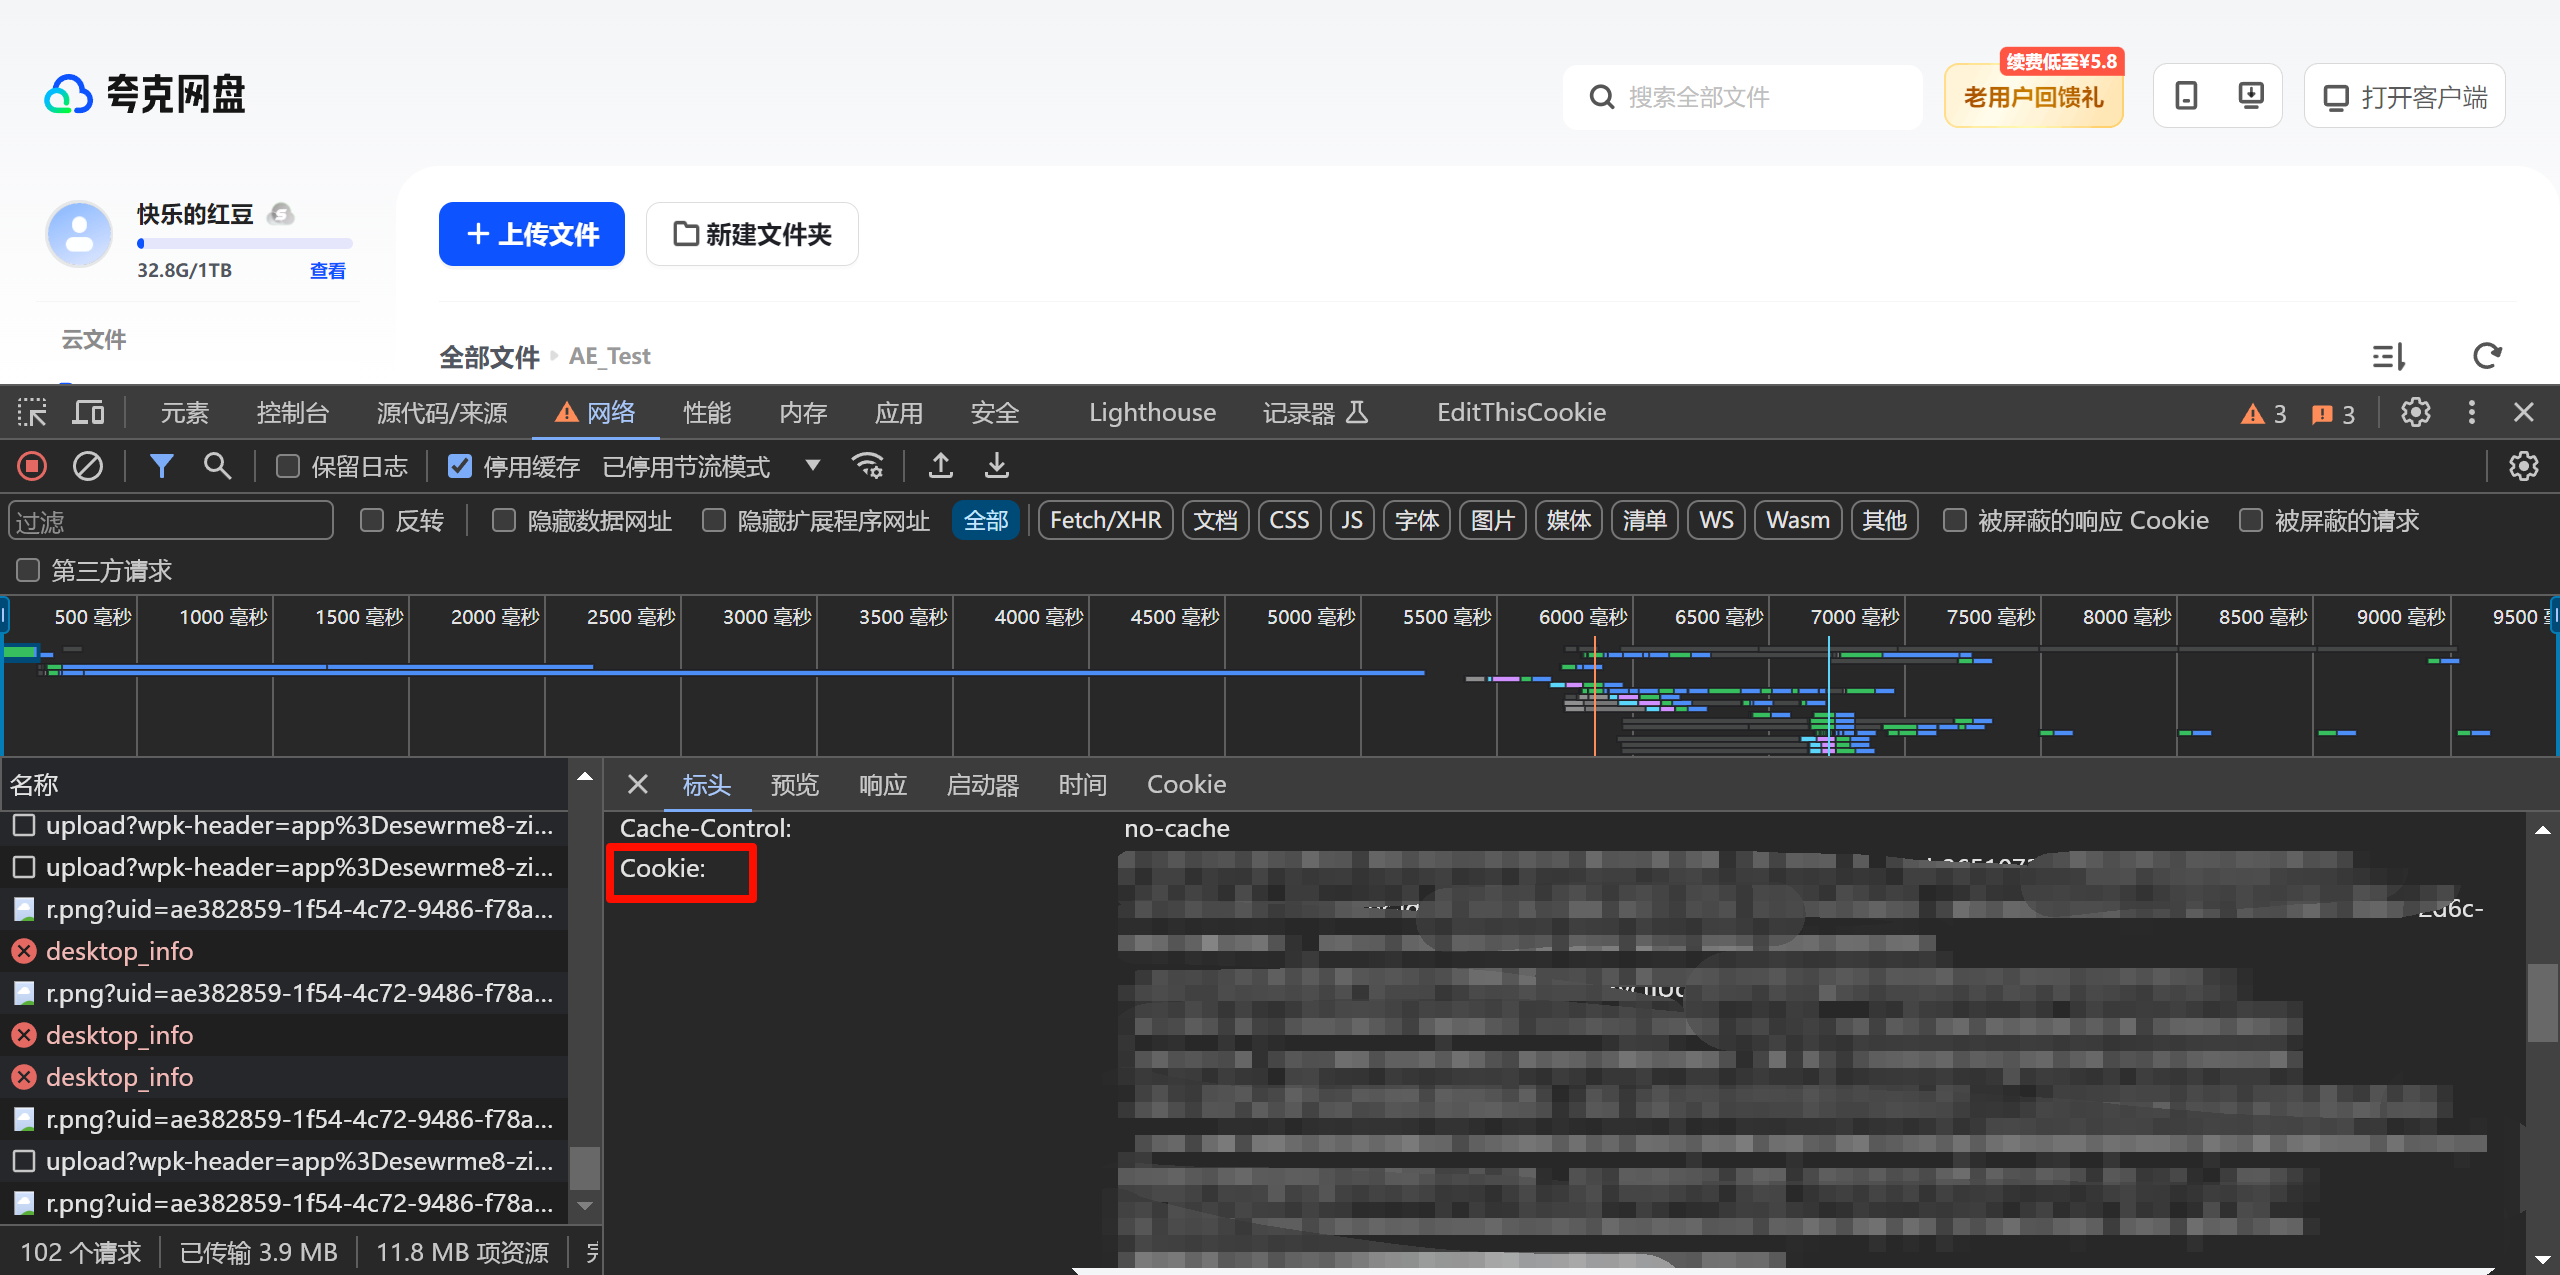The width and height of the screenshot is (2560, 1275).
Task: Open the DevTools three-dot customize menu
Action: pos(2471,412)
